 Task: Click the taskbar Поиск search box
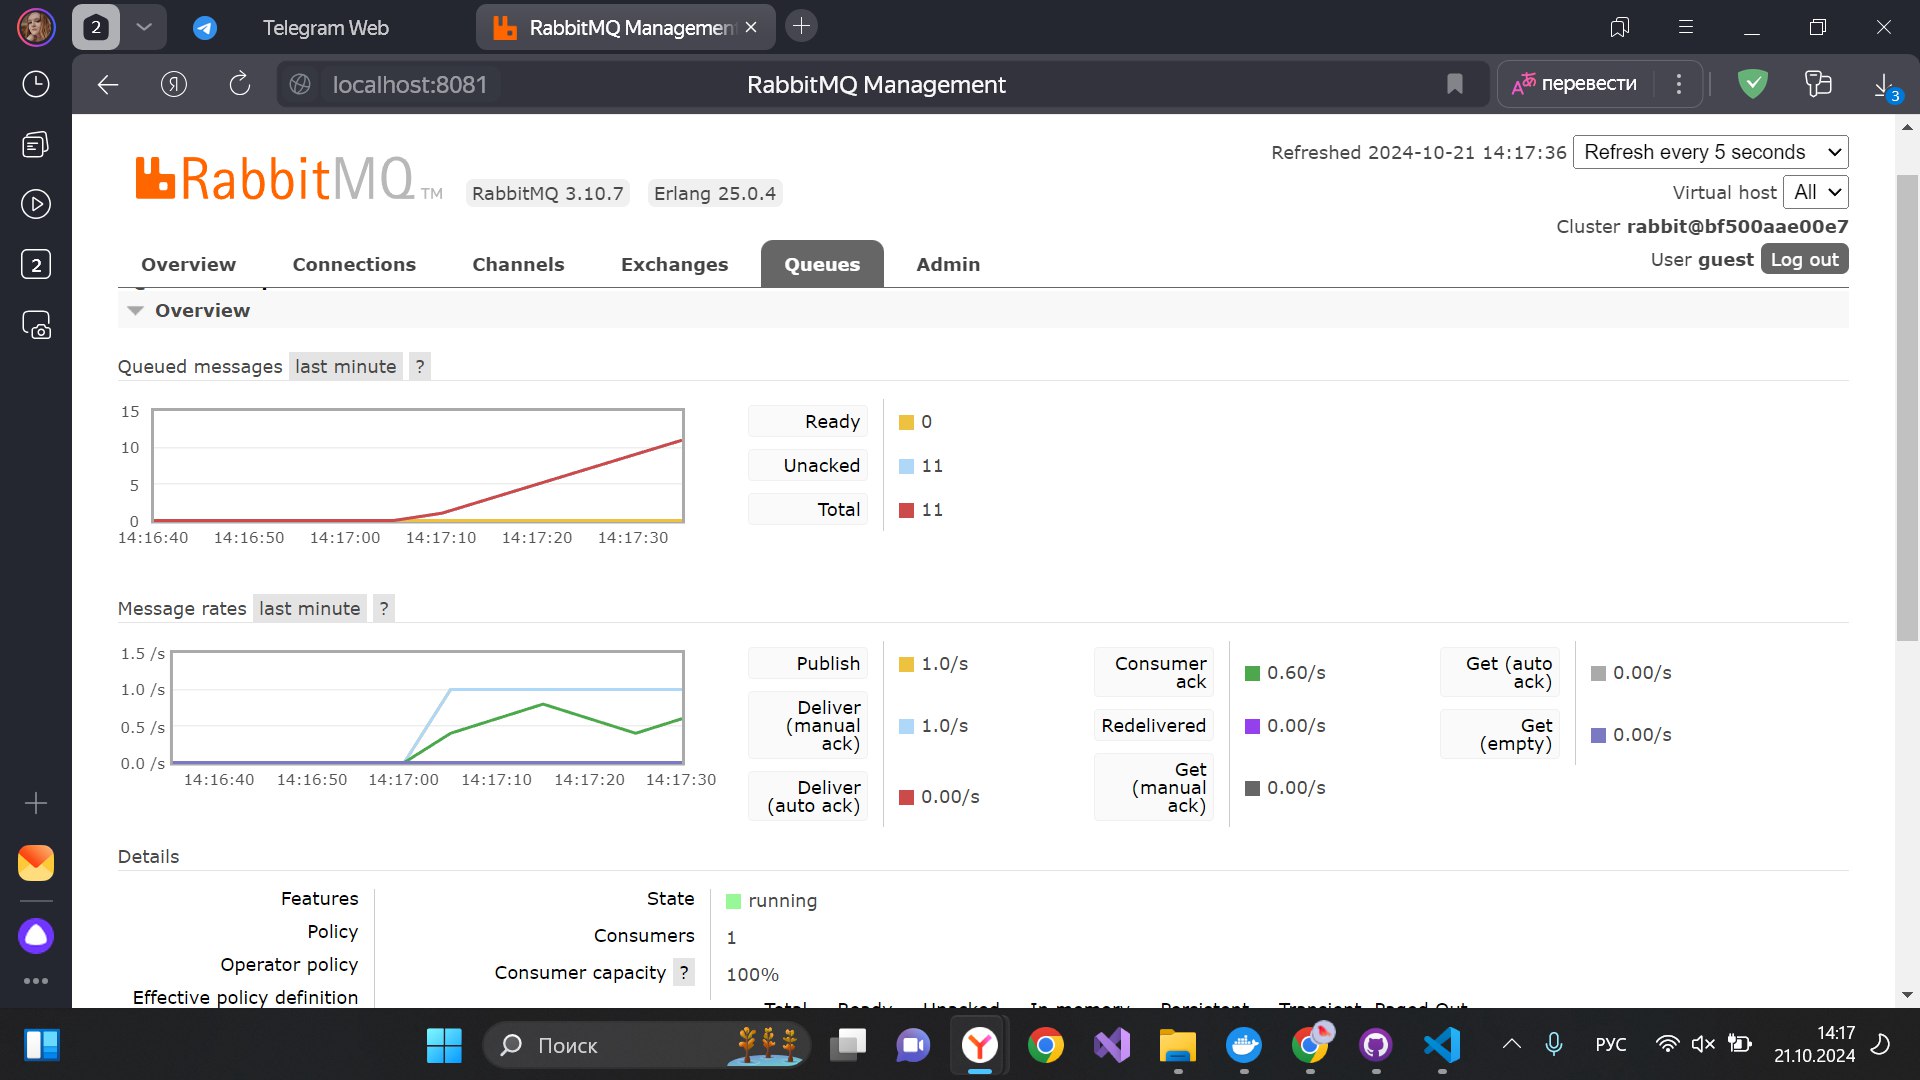point(646,1046)
